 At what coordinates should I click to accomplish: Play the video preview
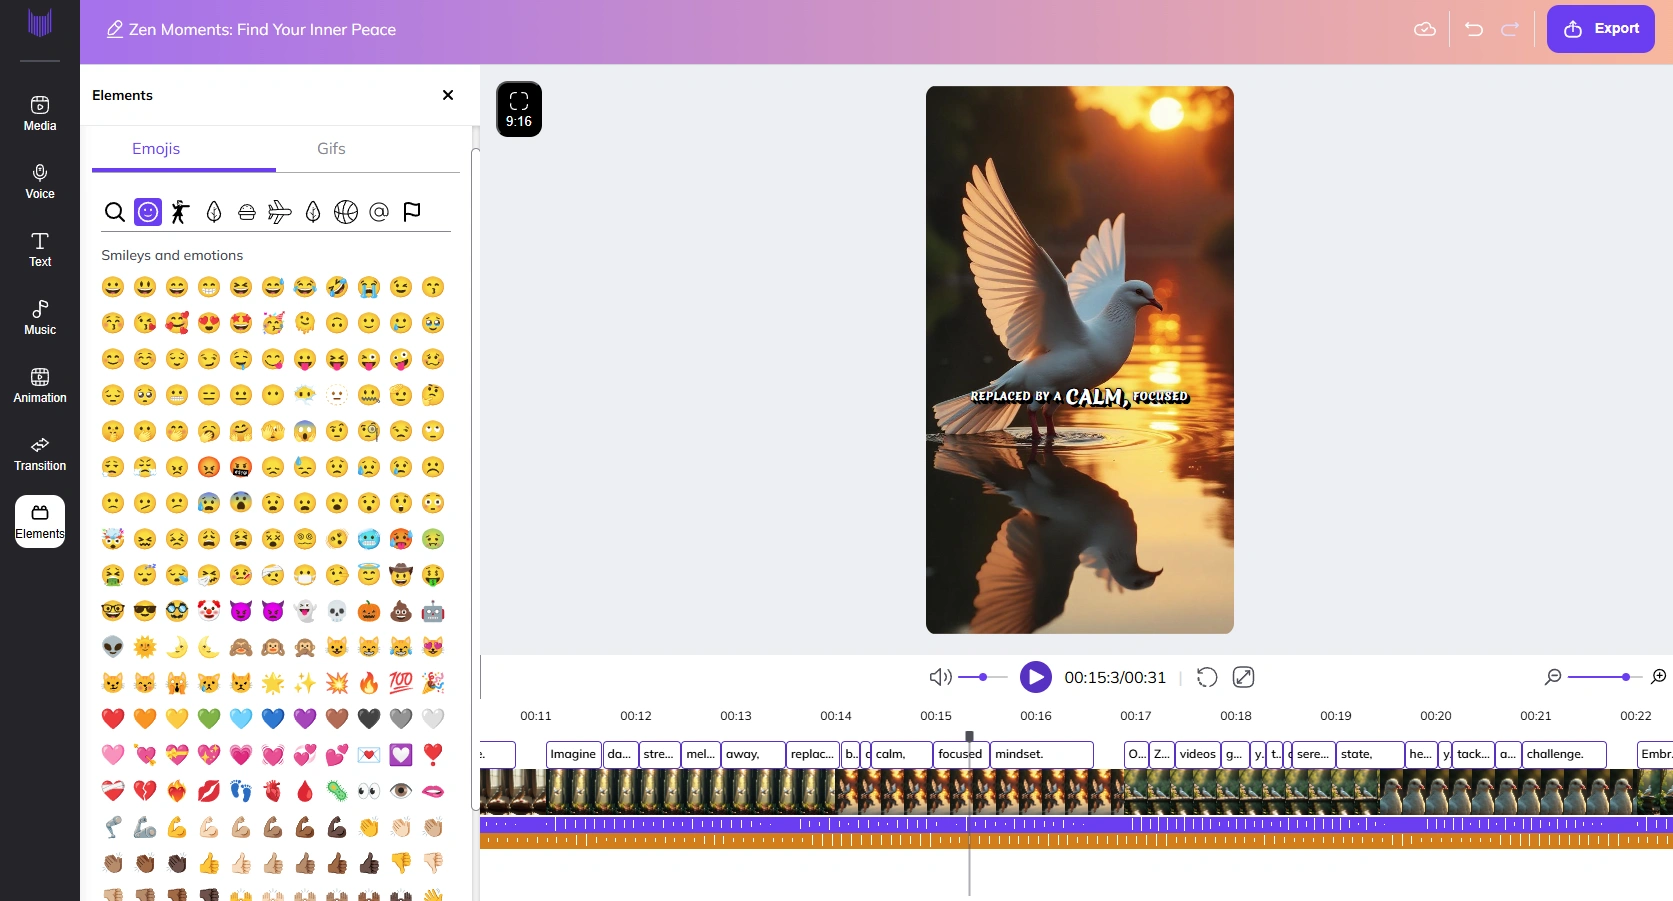(x=1036, y=677)
